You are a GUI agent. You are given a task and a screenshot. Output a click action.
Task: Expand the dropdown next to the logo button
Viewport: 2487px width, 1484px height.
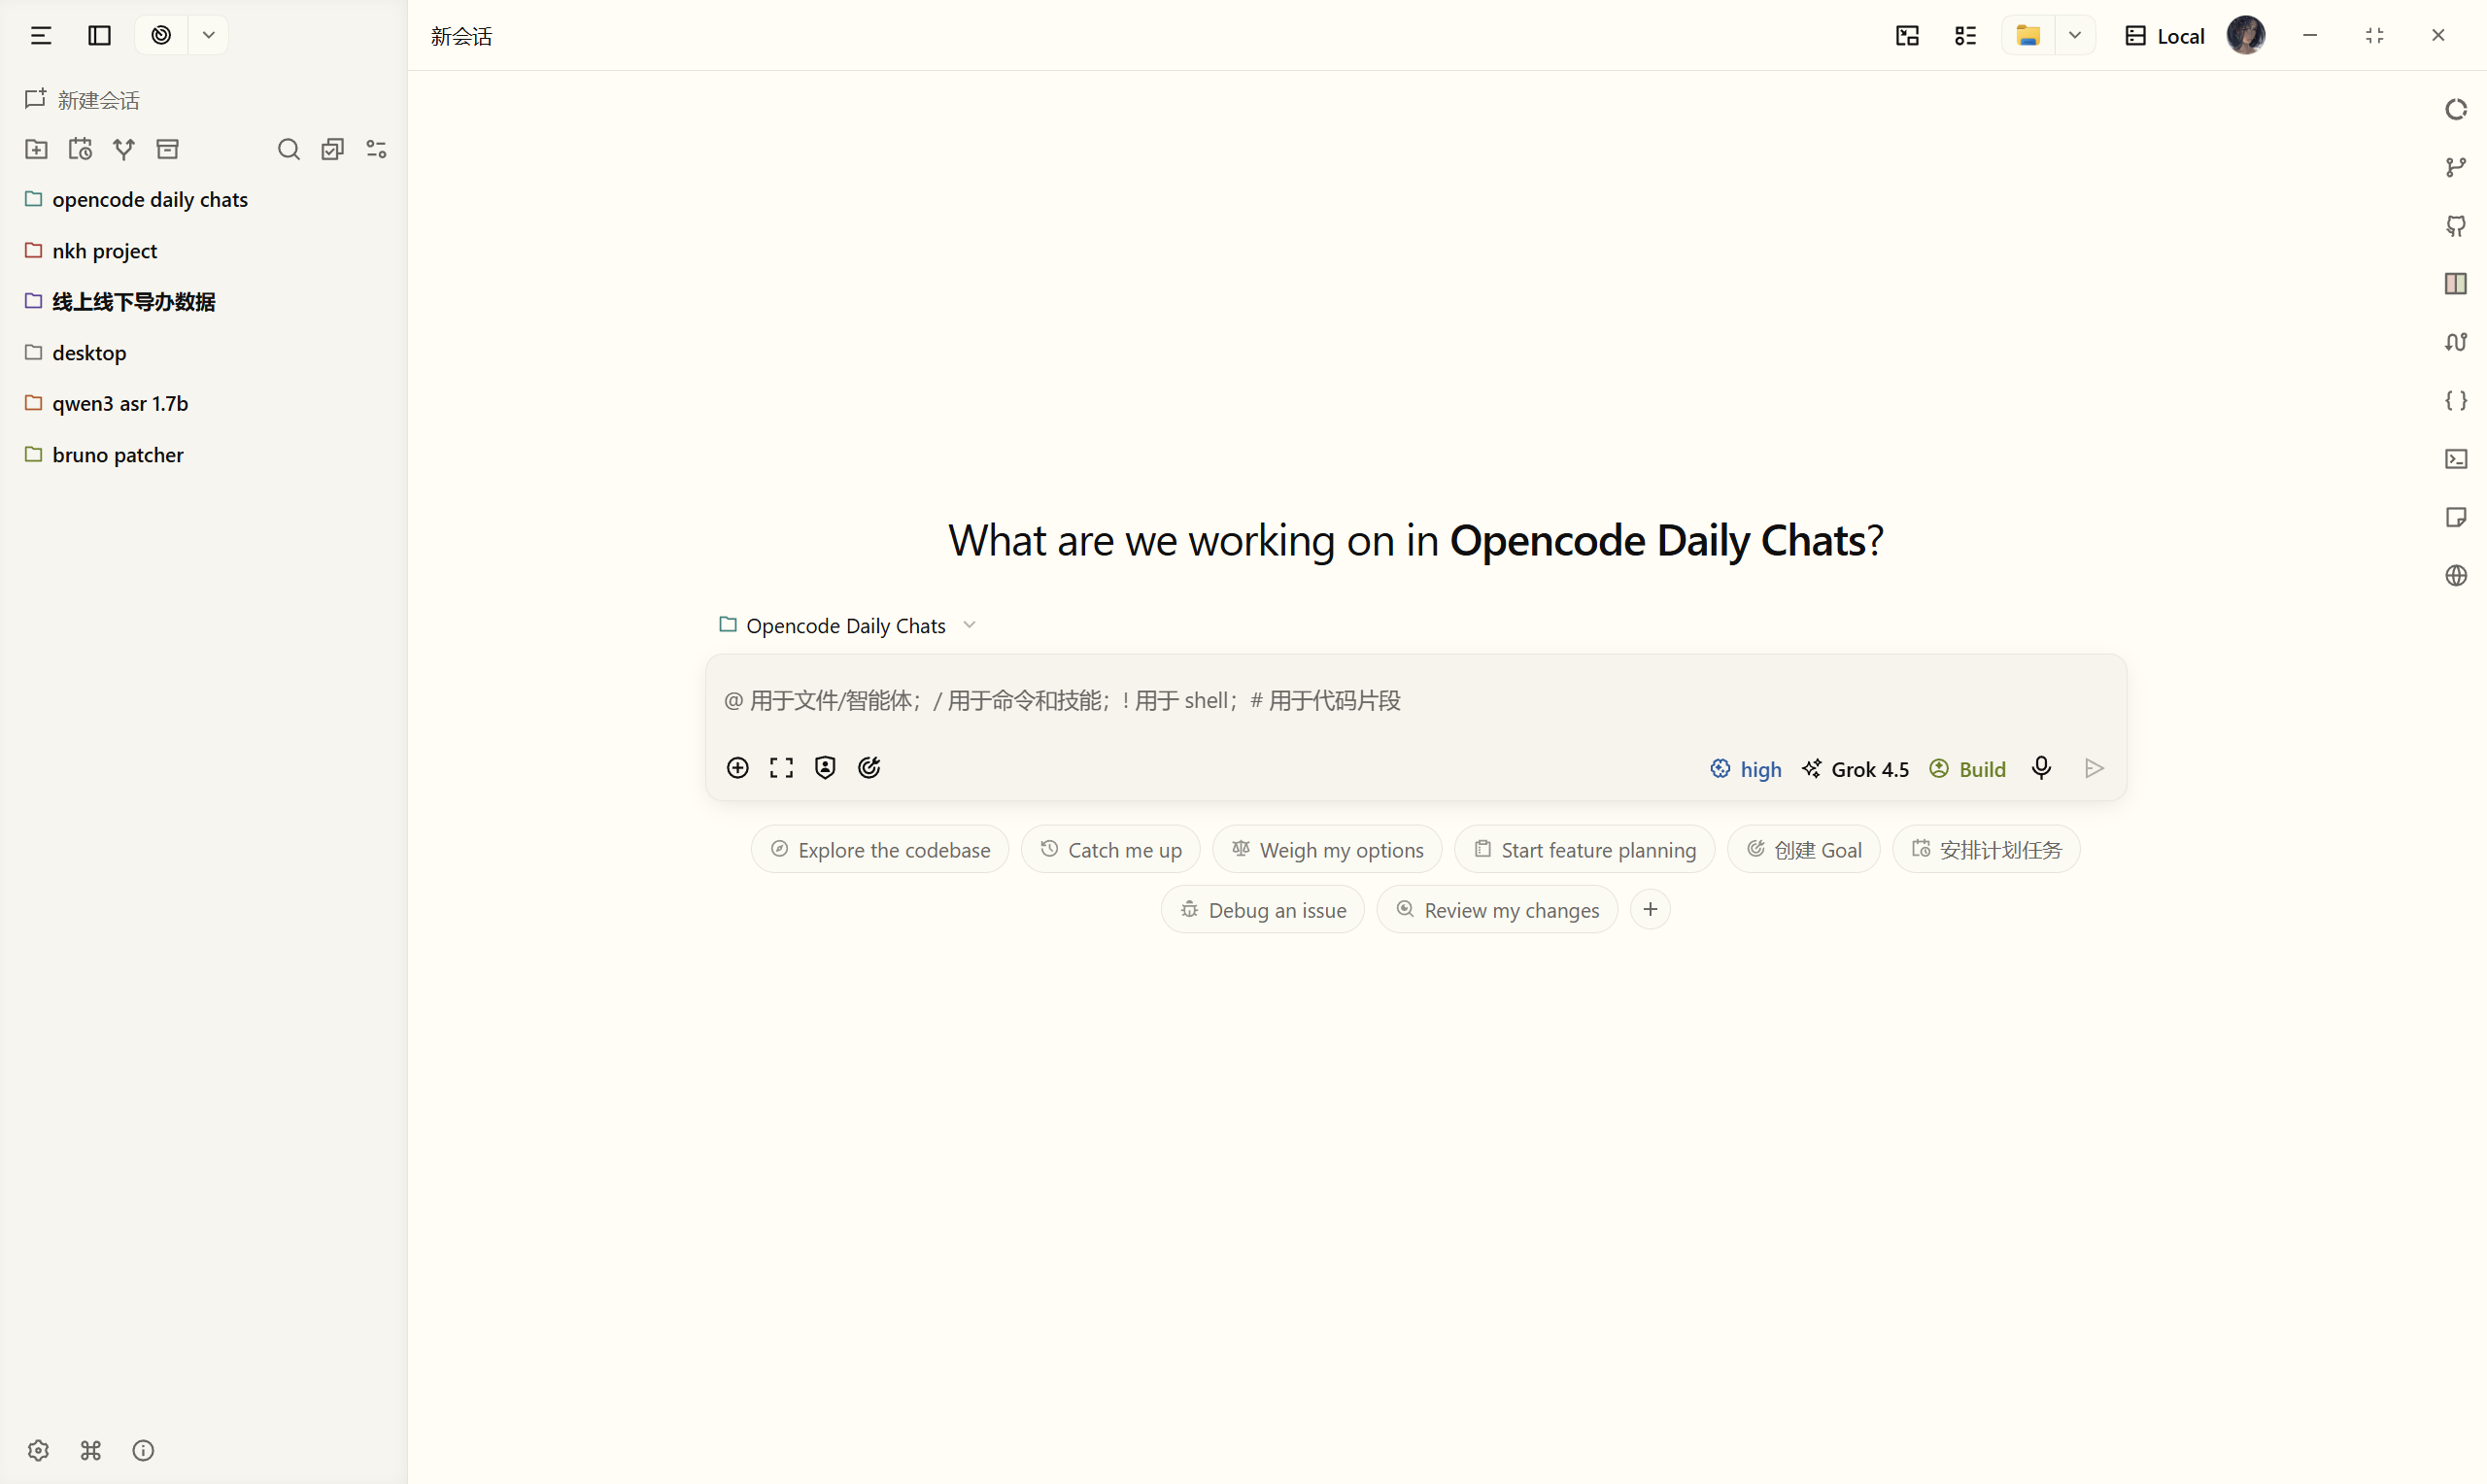pos(209,36)
